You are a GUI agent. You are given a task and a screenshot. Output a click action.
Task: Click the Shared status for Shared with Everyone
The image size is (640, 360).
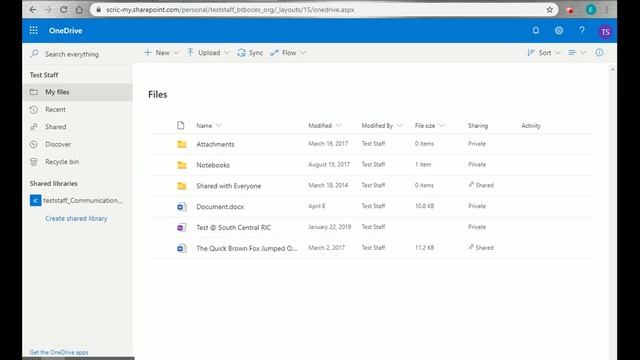point(481,185)
